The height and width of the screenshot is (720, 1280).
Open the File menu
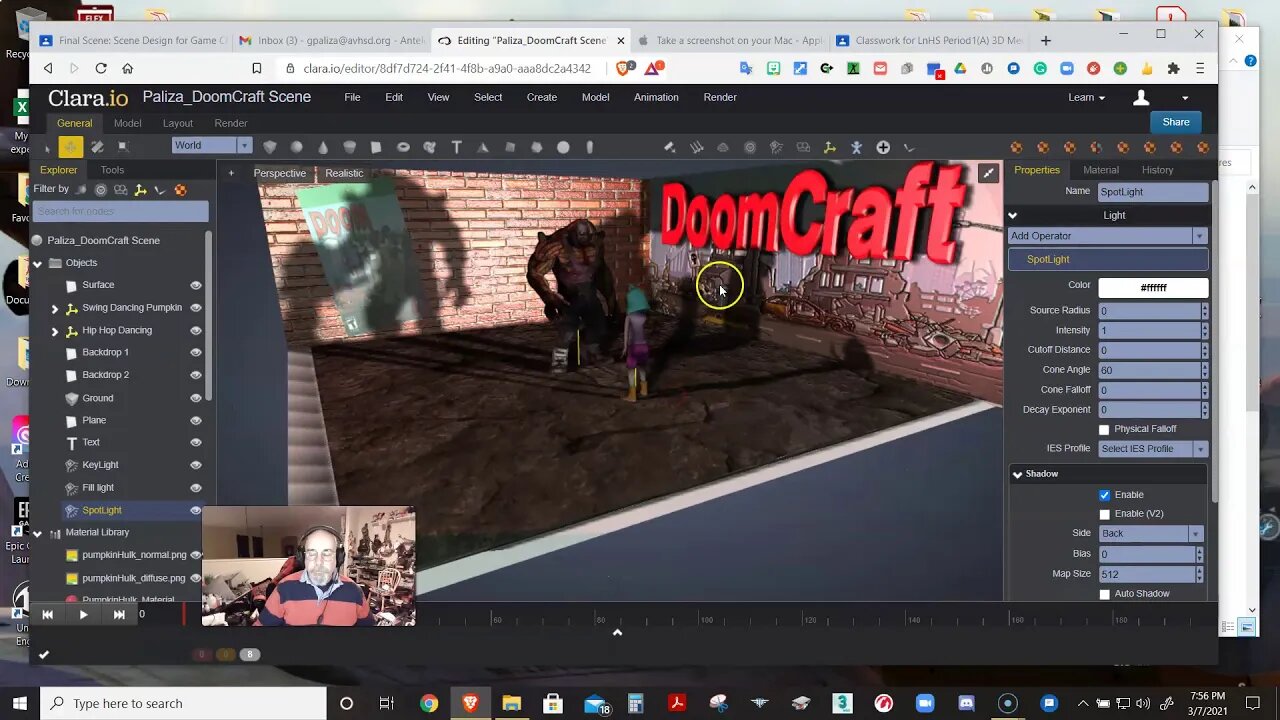pyautogui.click(x=352, y=97)
